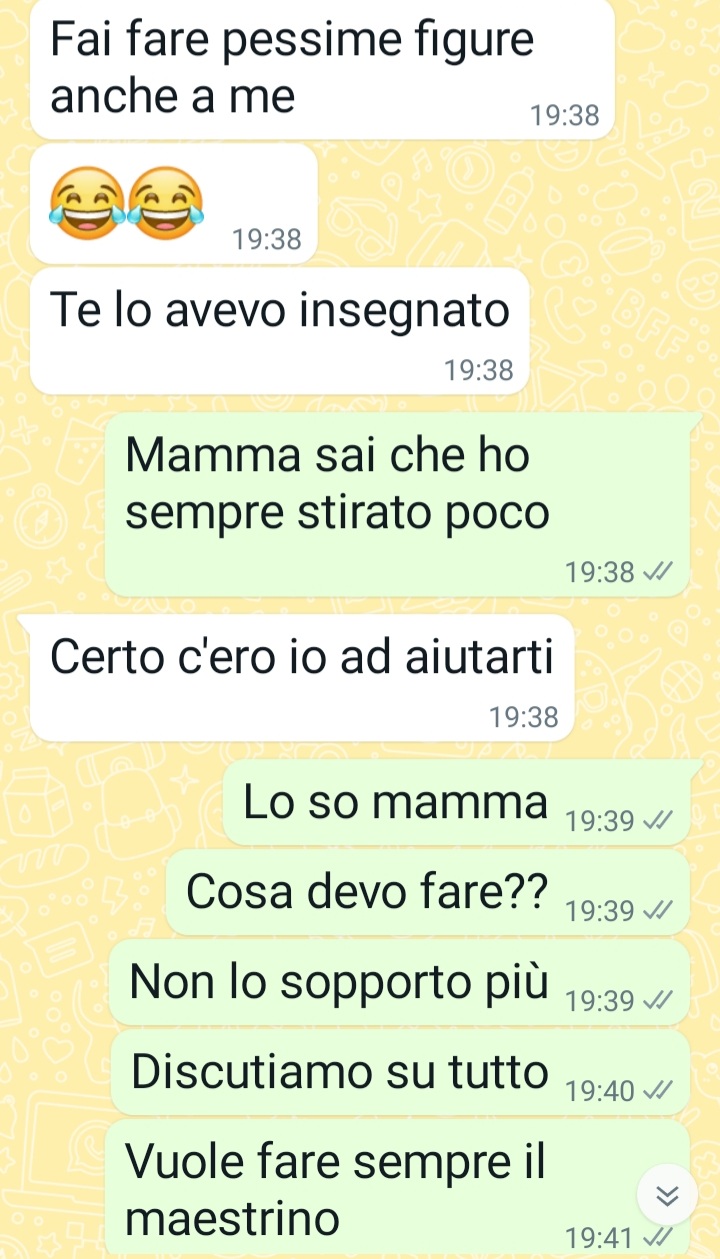Select 'Vuole fare sempre il maestrino' message

397,1188
